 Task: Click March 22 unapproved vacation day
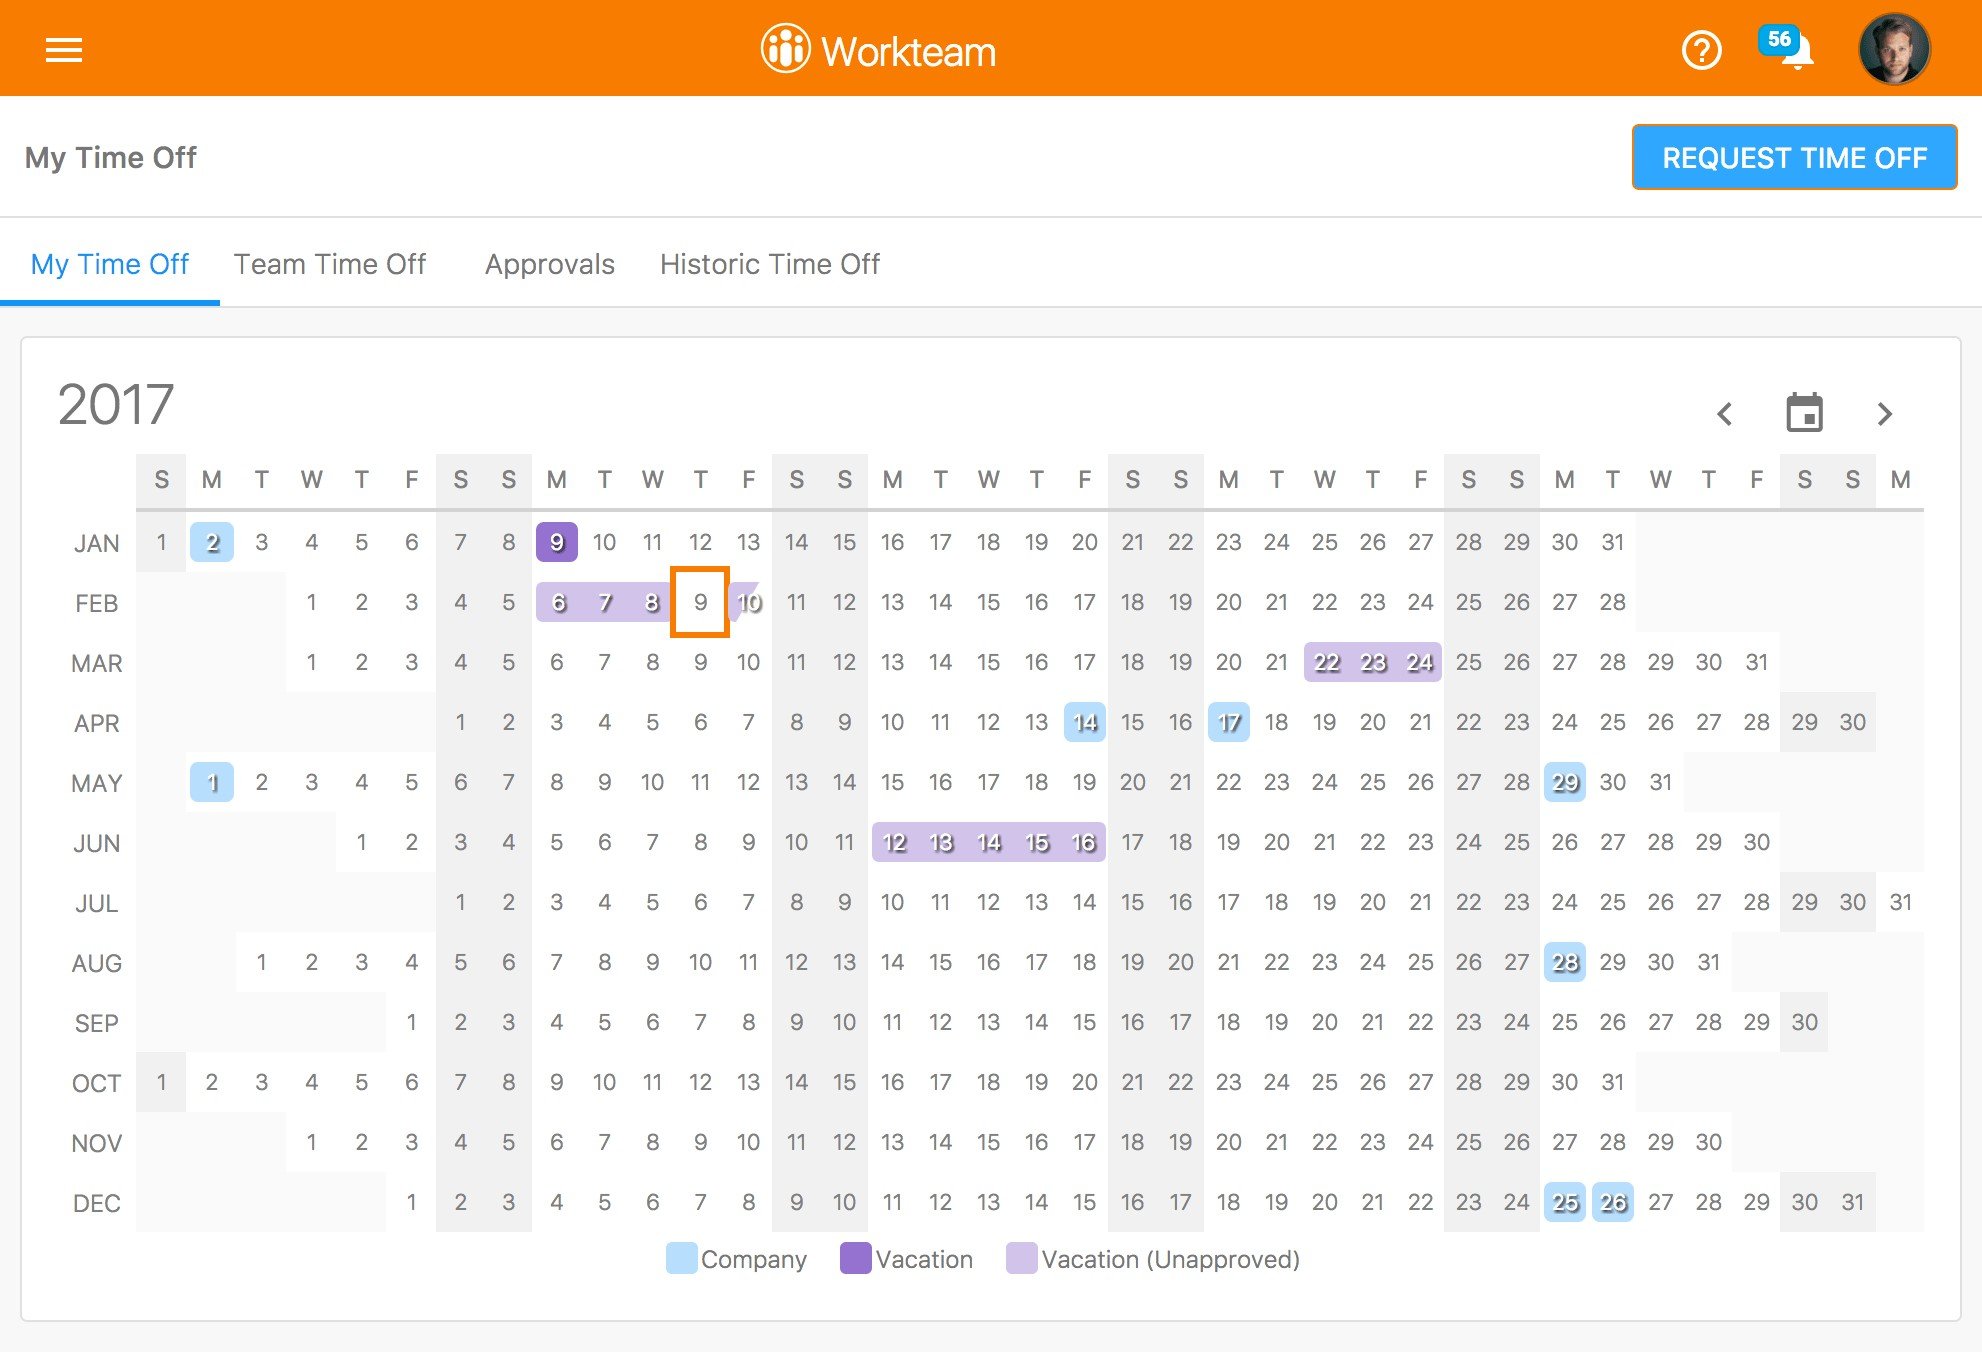[1326, 662]
